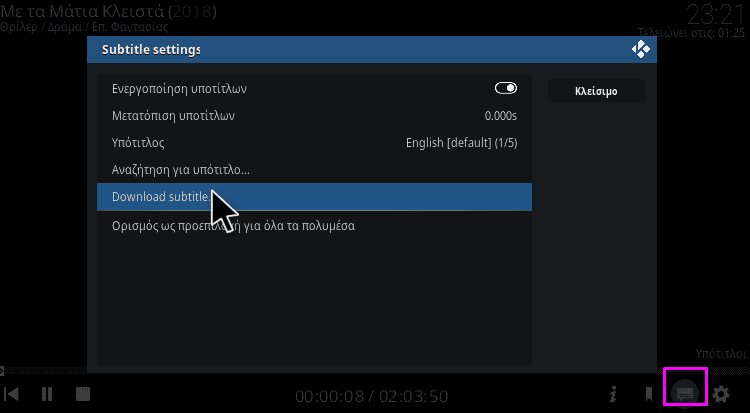This screenshot has height=413, width=750.
Task: Toggle the Ενεργοποίηση υποτίτλων switch
Action: [506, 88]
